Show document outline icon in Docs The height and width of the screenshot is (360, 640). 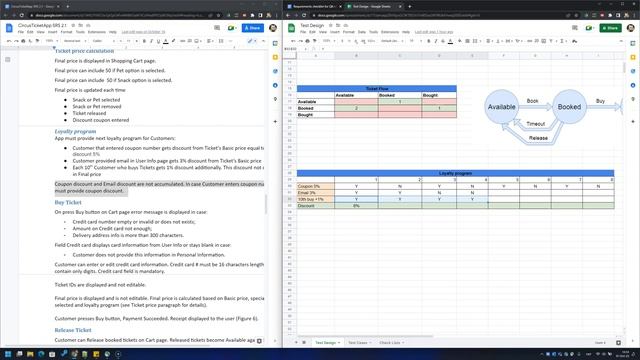tap(8, 60)
